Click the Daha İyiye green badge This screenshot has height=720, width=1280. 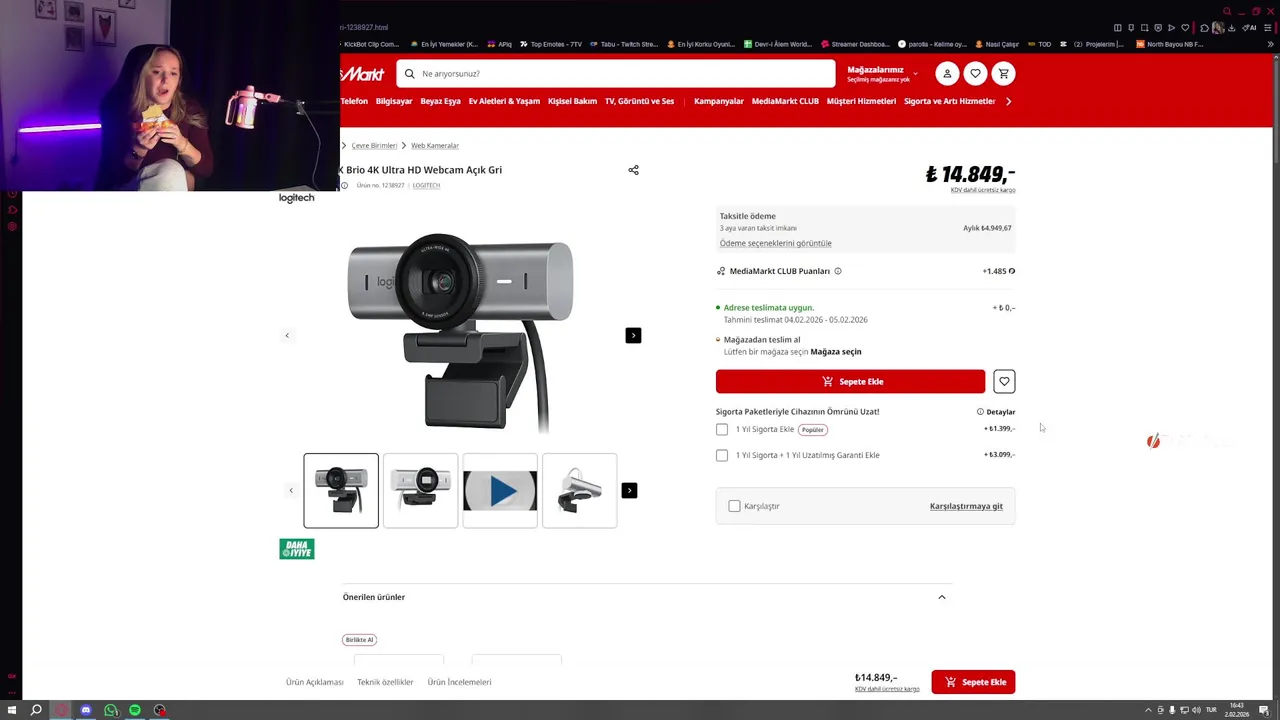tap(297, 549)
